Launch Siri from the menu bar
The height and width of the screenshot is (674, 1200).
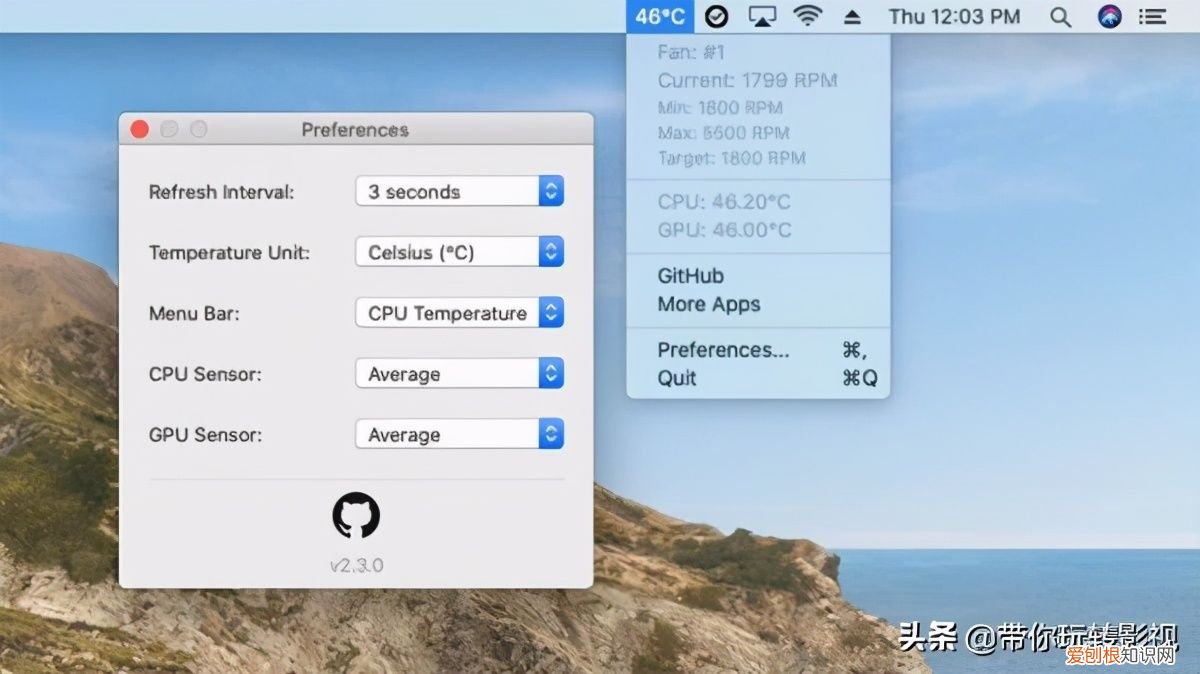(x=1109, y=16)
